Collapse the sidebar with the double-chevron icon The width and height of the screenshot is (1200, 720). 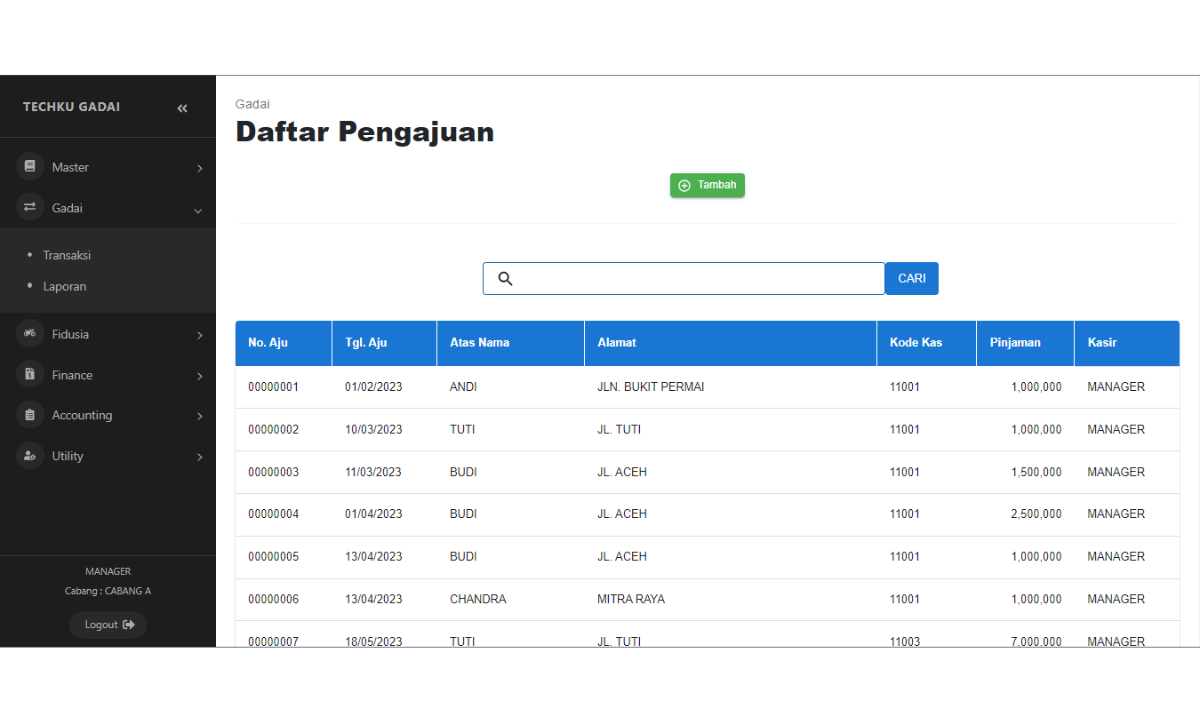182,108
